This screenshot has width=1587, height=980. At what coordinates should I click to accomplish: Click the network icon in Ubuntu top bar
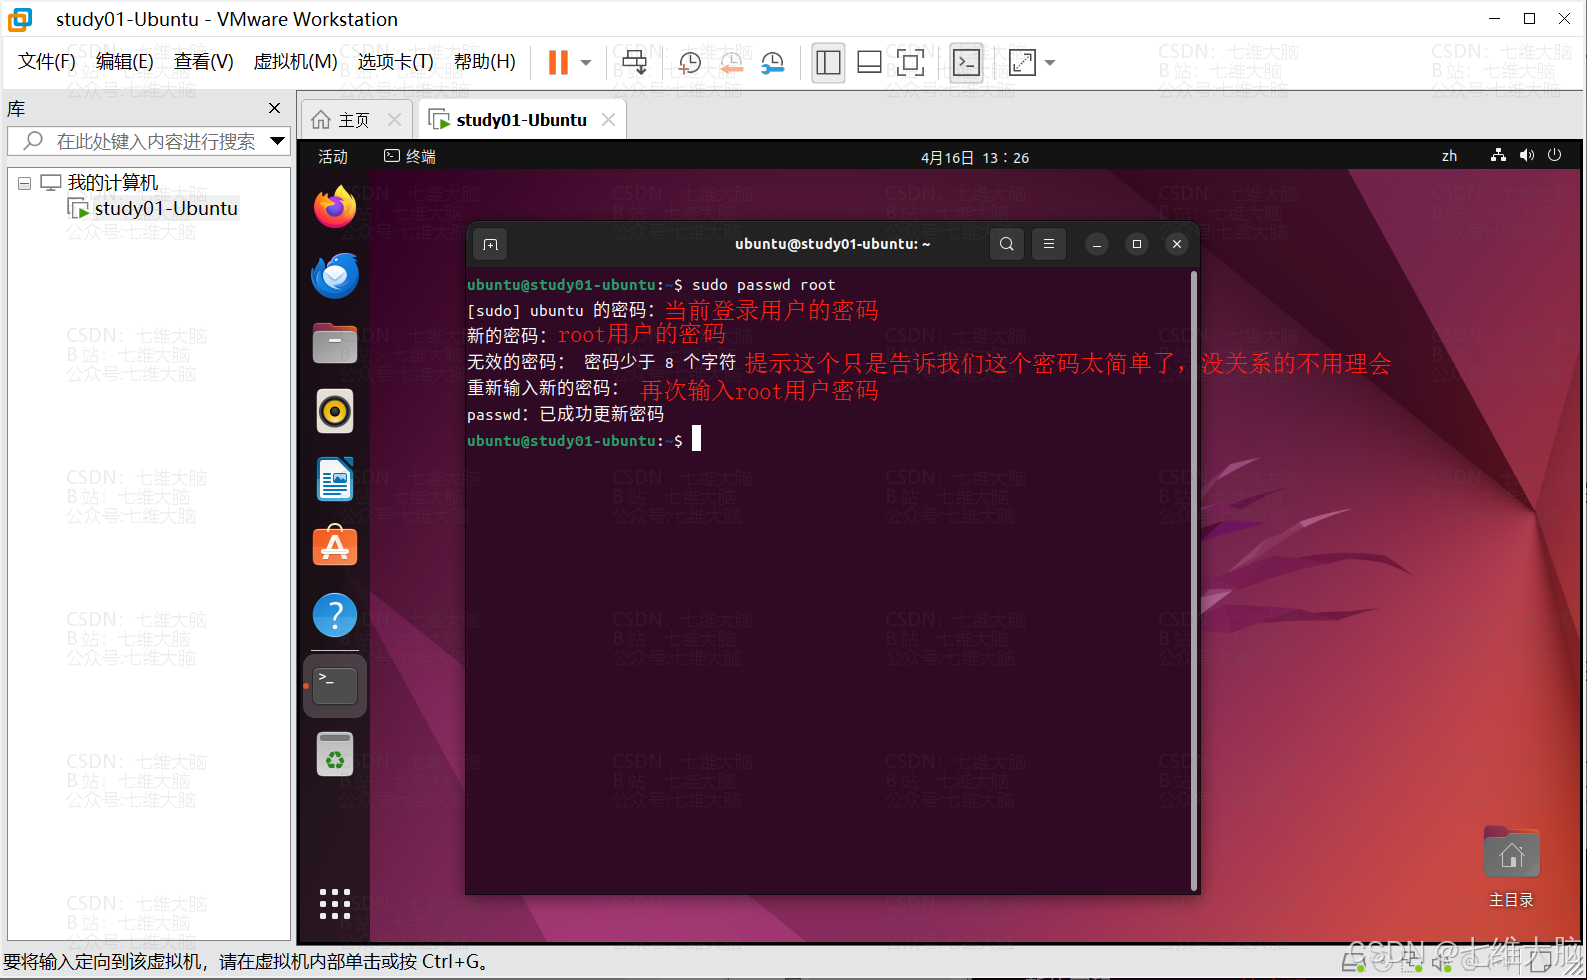pyautogui.click(x=1498, y=155)
